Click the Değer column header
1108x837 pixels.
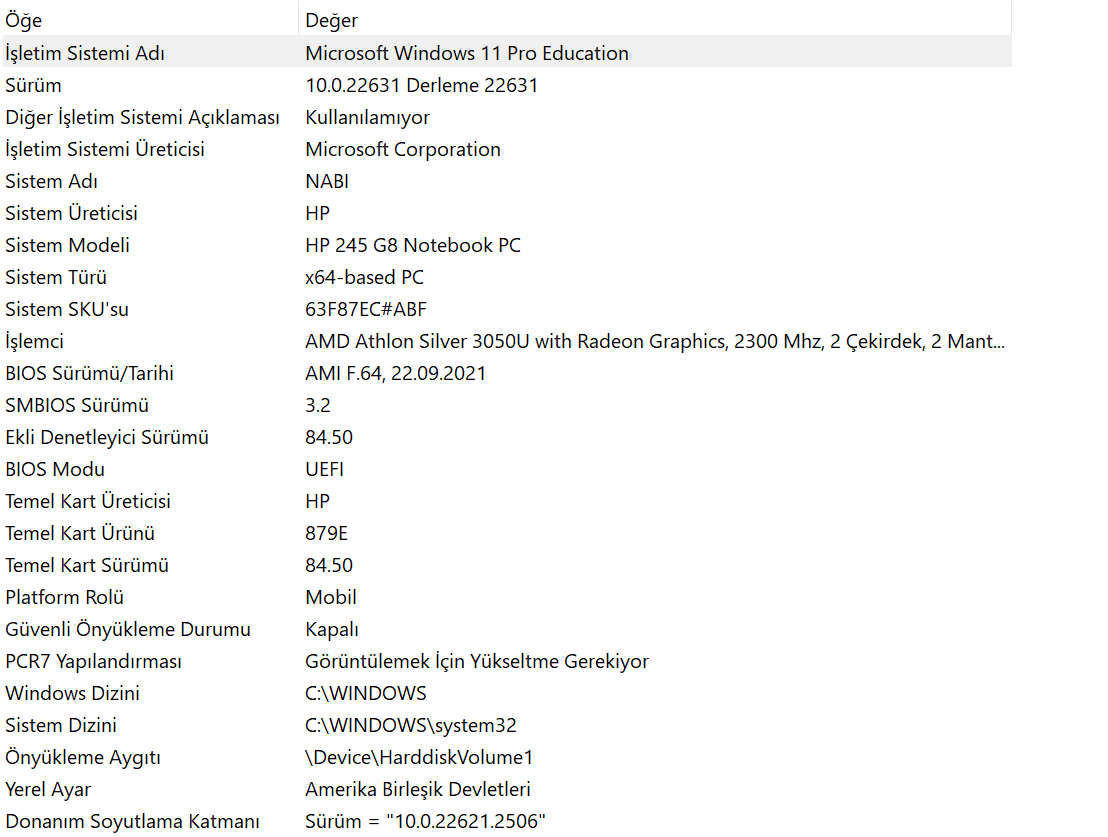(x=656, y=20)
